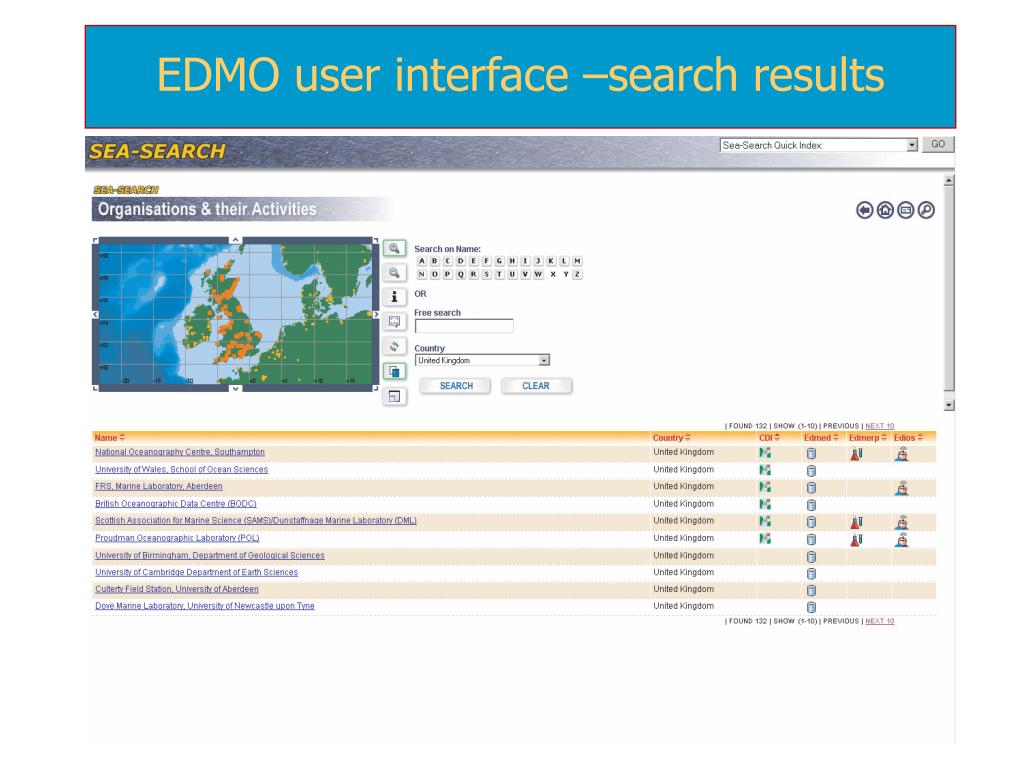Image resolution: width=1024 pixels, height=768 pixels.
Task: Open National Oceanography Centre, Southampton link
Action: click(180, 452)
